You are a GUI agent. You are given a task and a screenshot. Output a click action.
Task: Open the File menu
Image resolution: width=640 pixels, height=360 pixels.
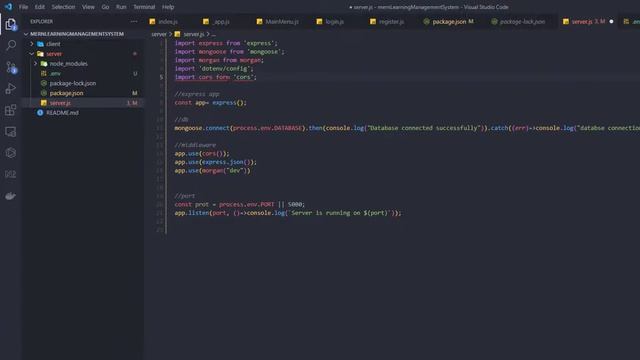coord(23,7)
